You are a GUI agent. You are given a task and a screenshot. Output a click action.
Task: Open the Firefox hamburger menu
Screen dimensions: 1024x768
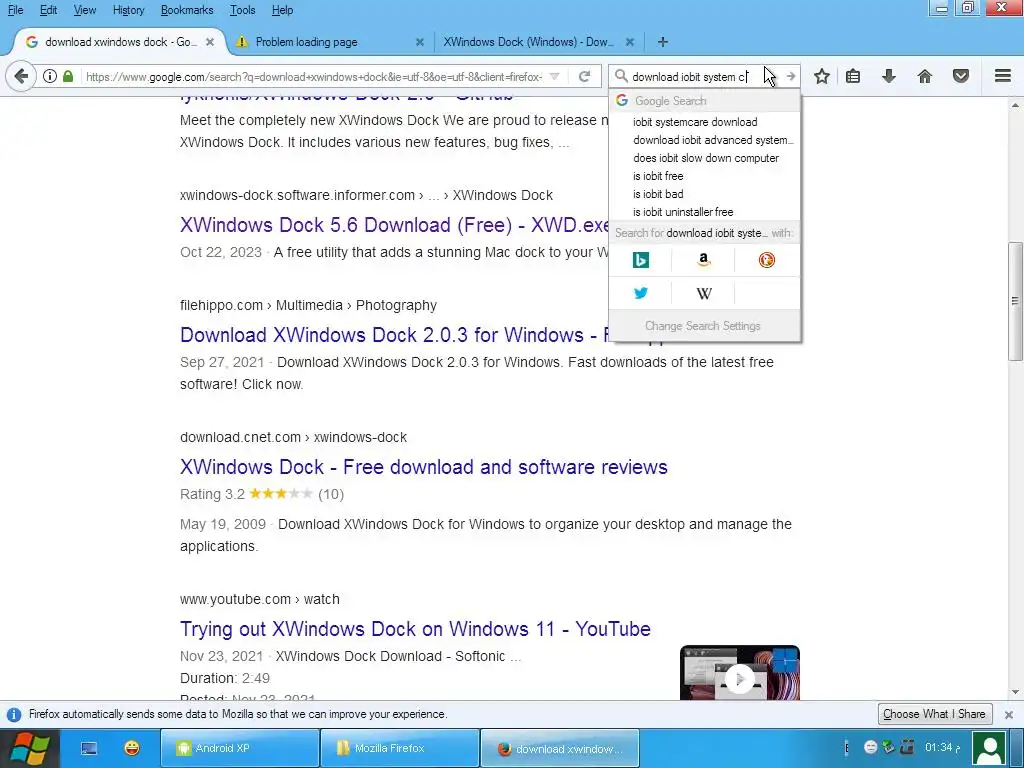1002,76
